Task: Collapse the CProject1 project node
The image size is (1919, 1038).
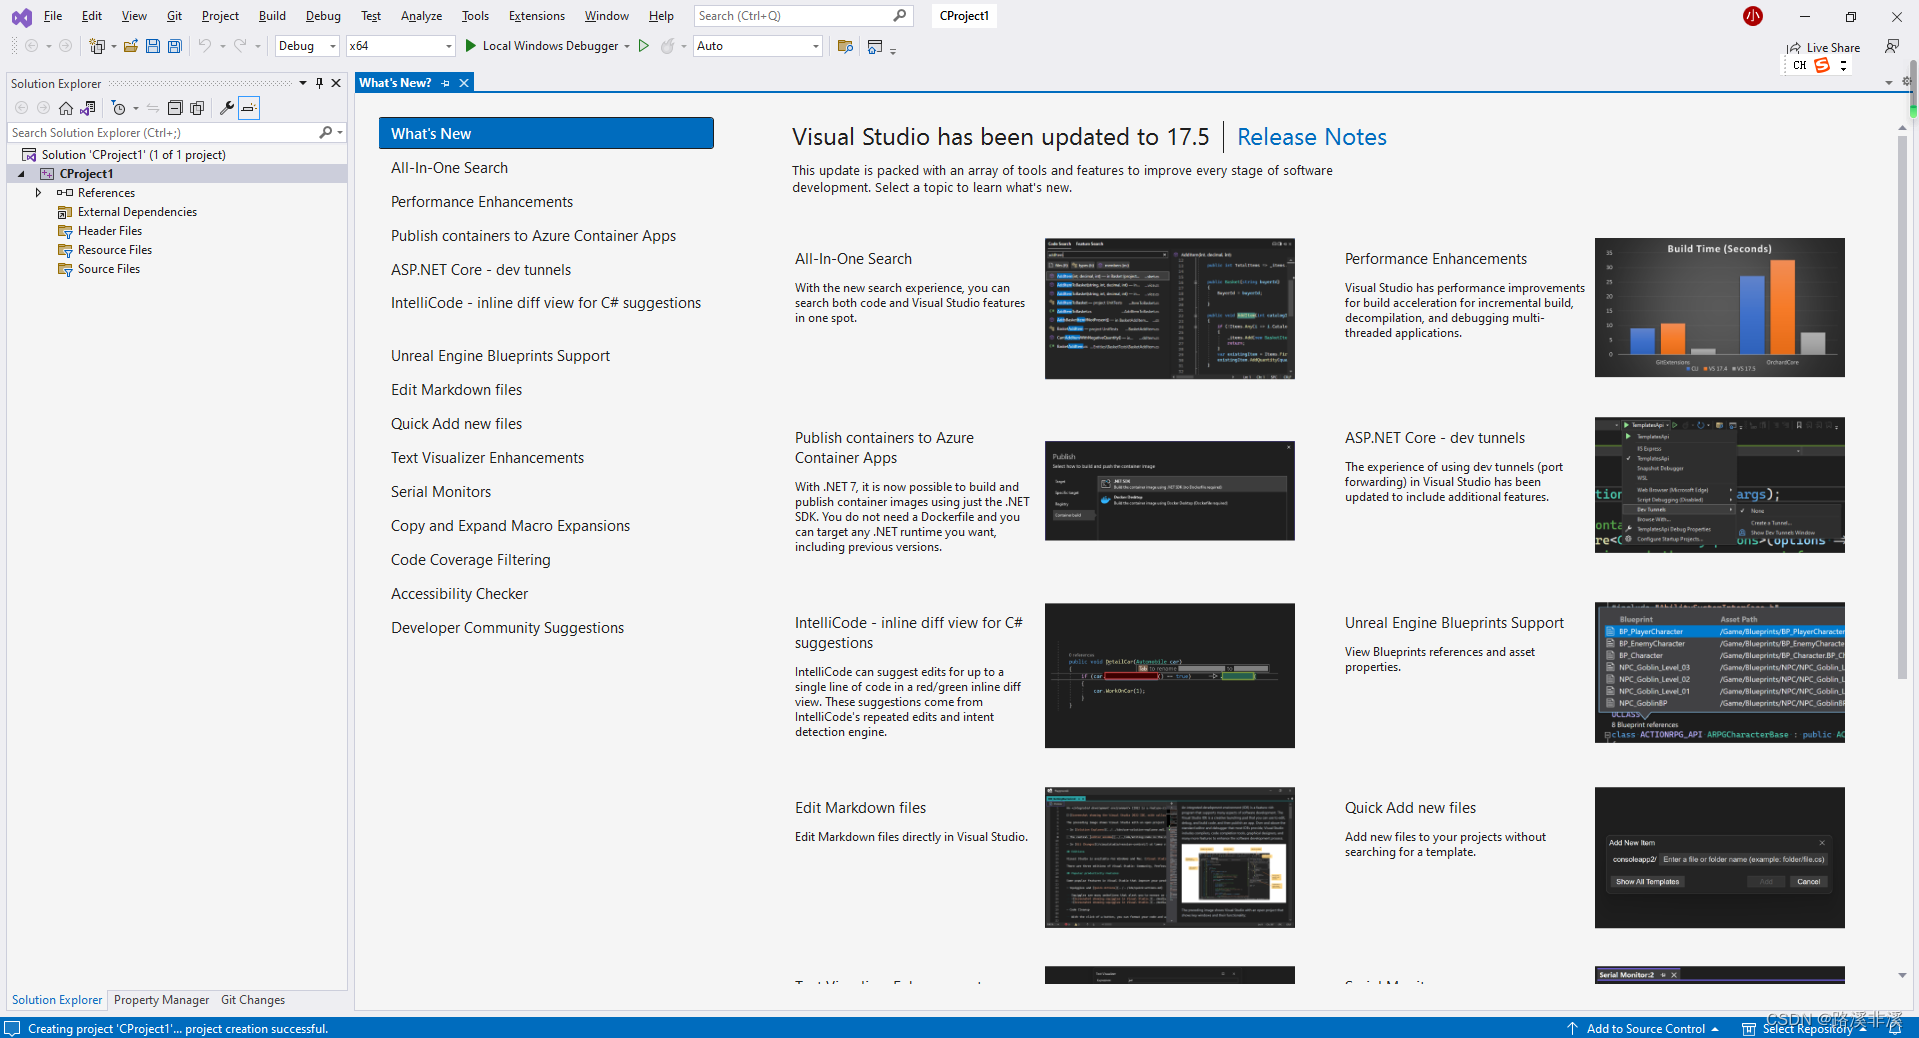Action: point(21,174)
